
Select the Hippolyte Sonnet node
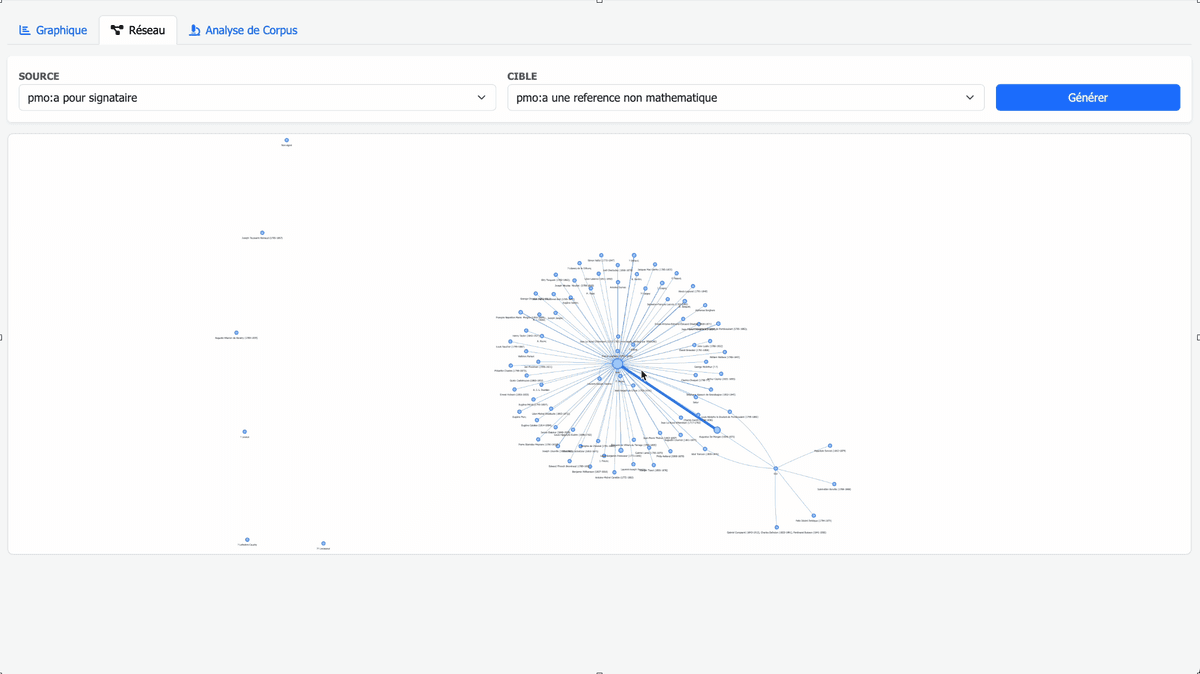pos(830,446)
